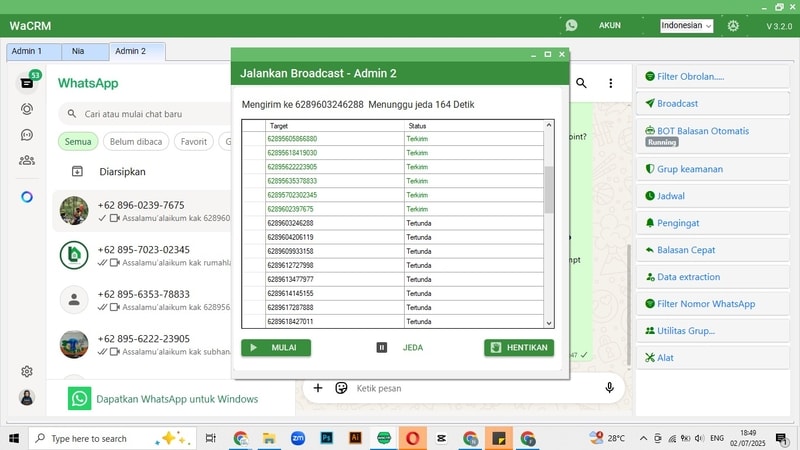Click the microphone voice message icon

coord(609,388)
